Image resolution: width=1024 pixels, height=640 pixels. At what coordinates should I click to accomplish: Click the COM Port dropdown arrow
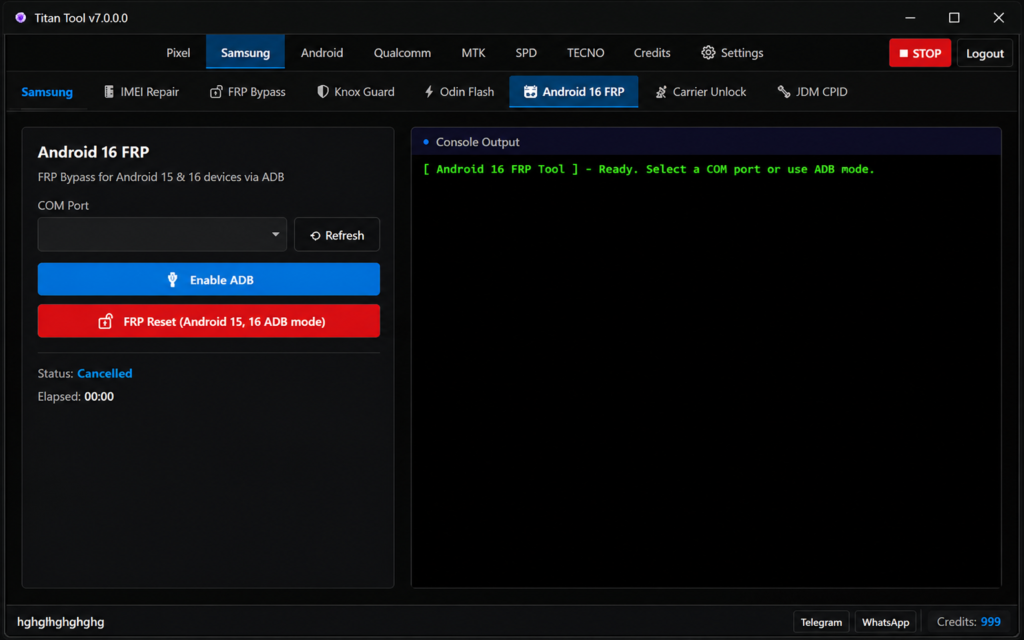pos(276,234)
